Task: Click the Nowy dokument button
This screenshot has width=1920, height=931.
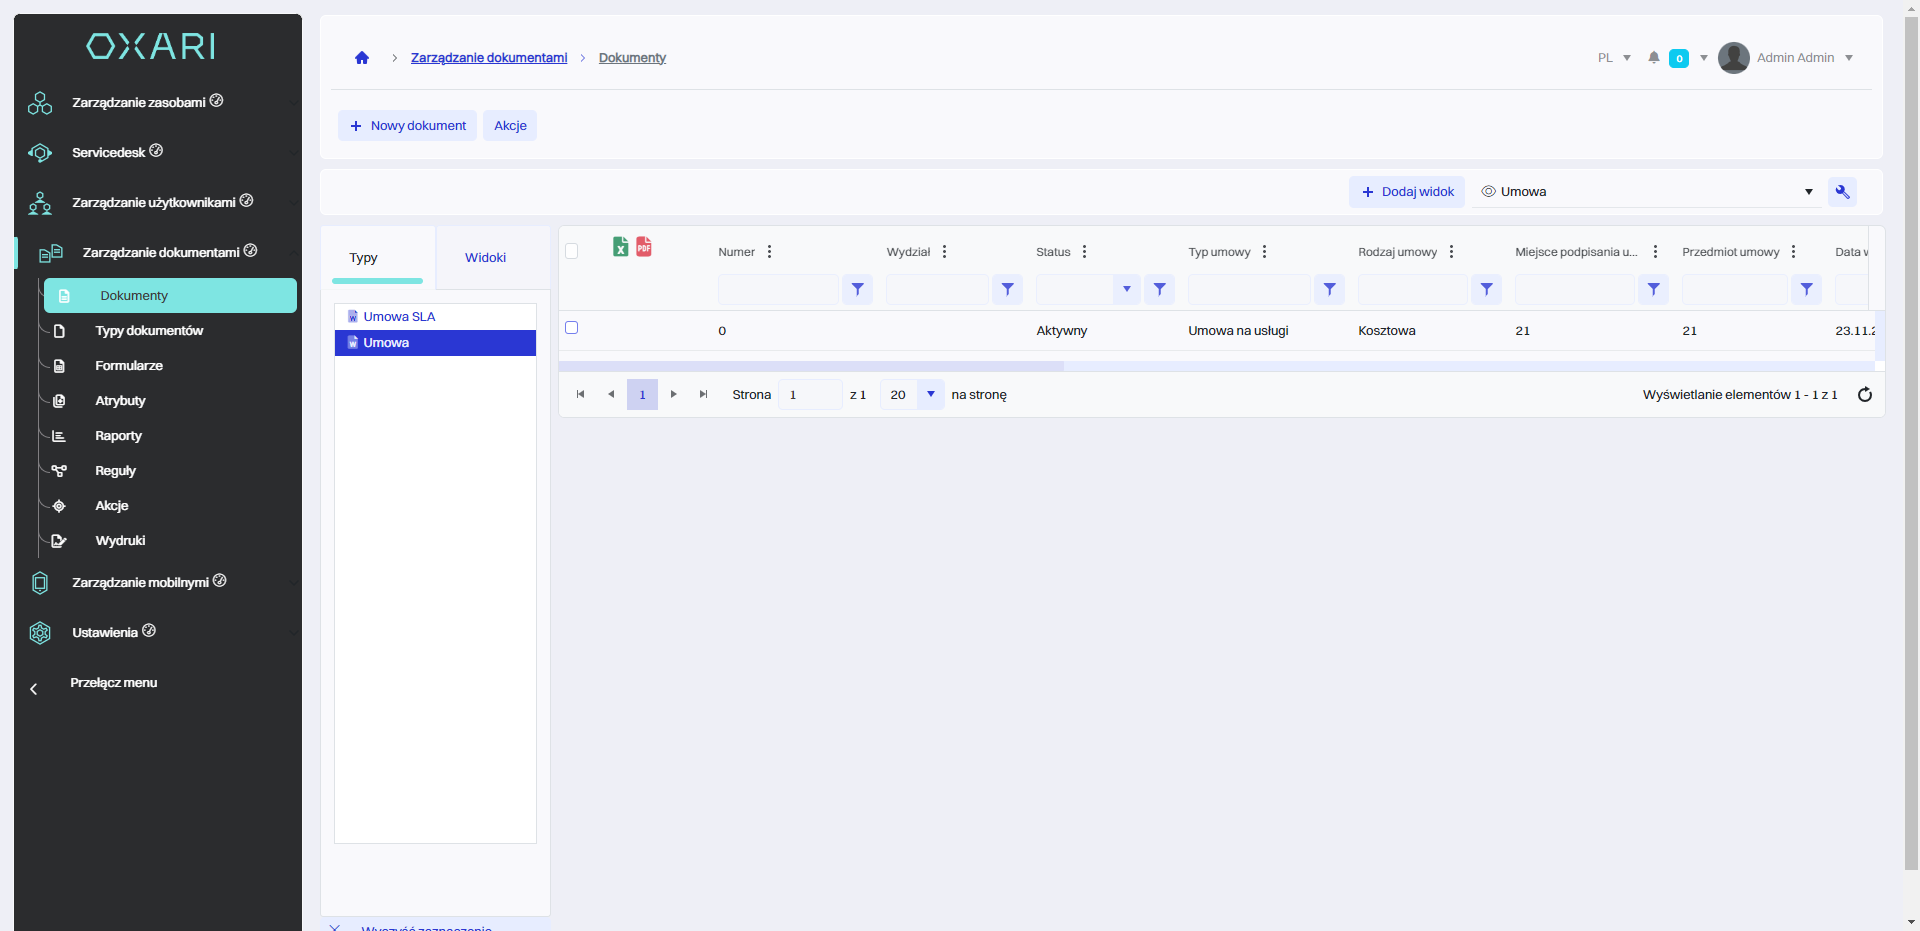Action: click(x=408, y=126)
